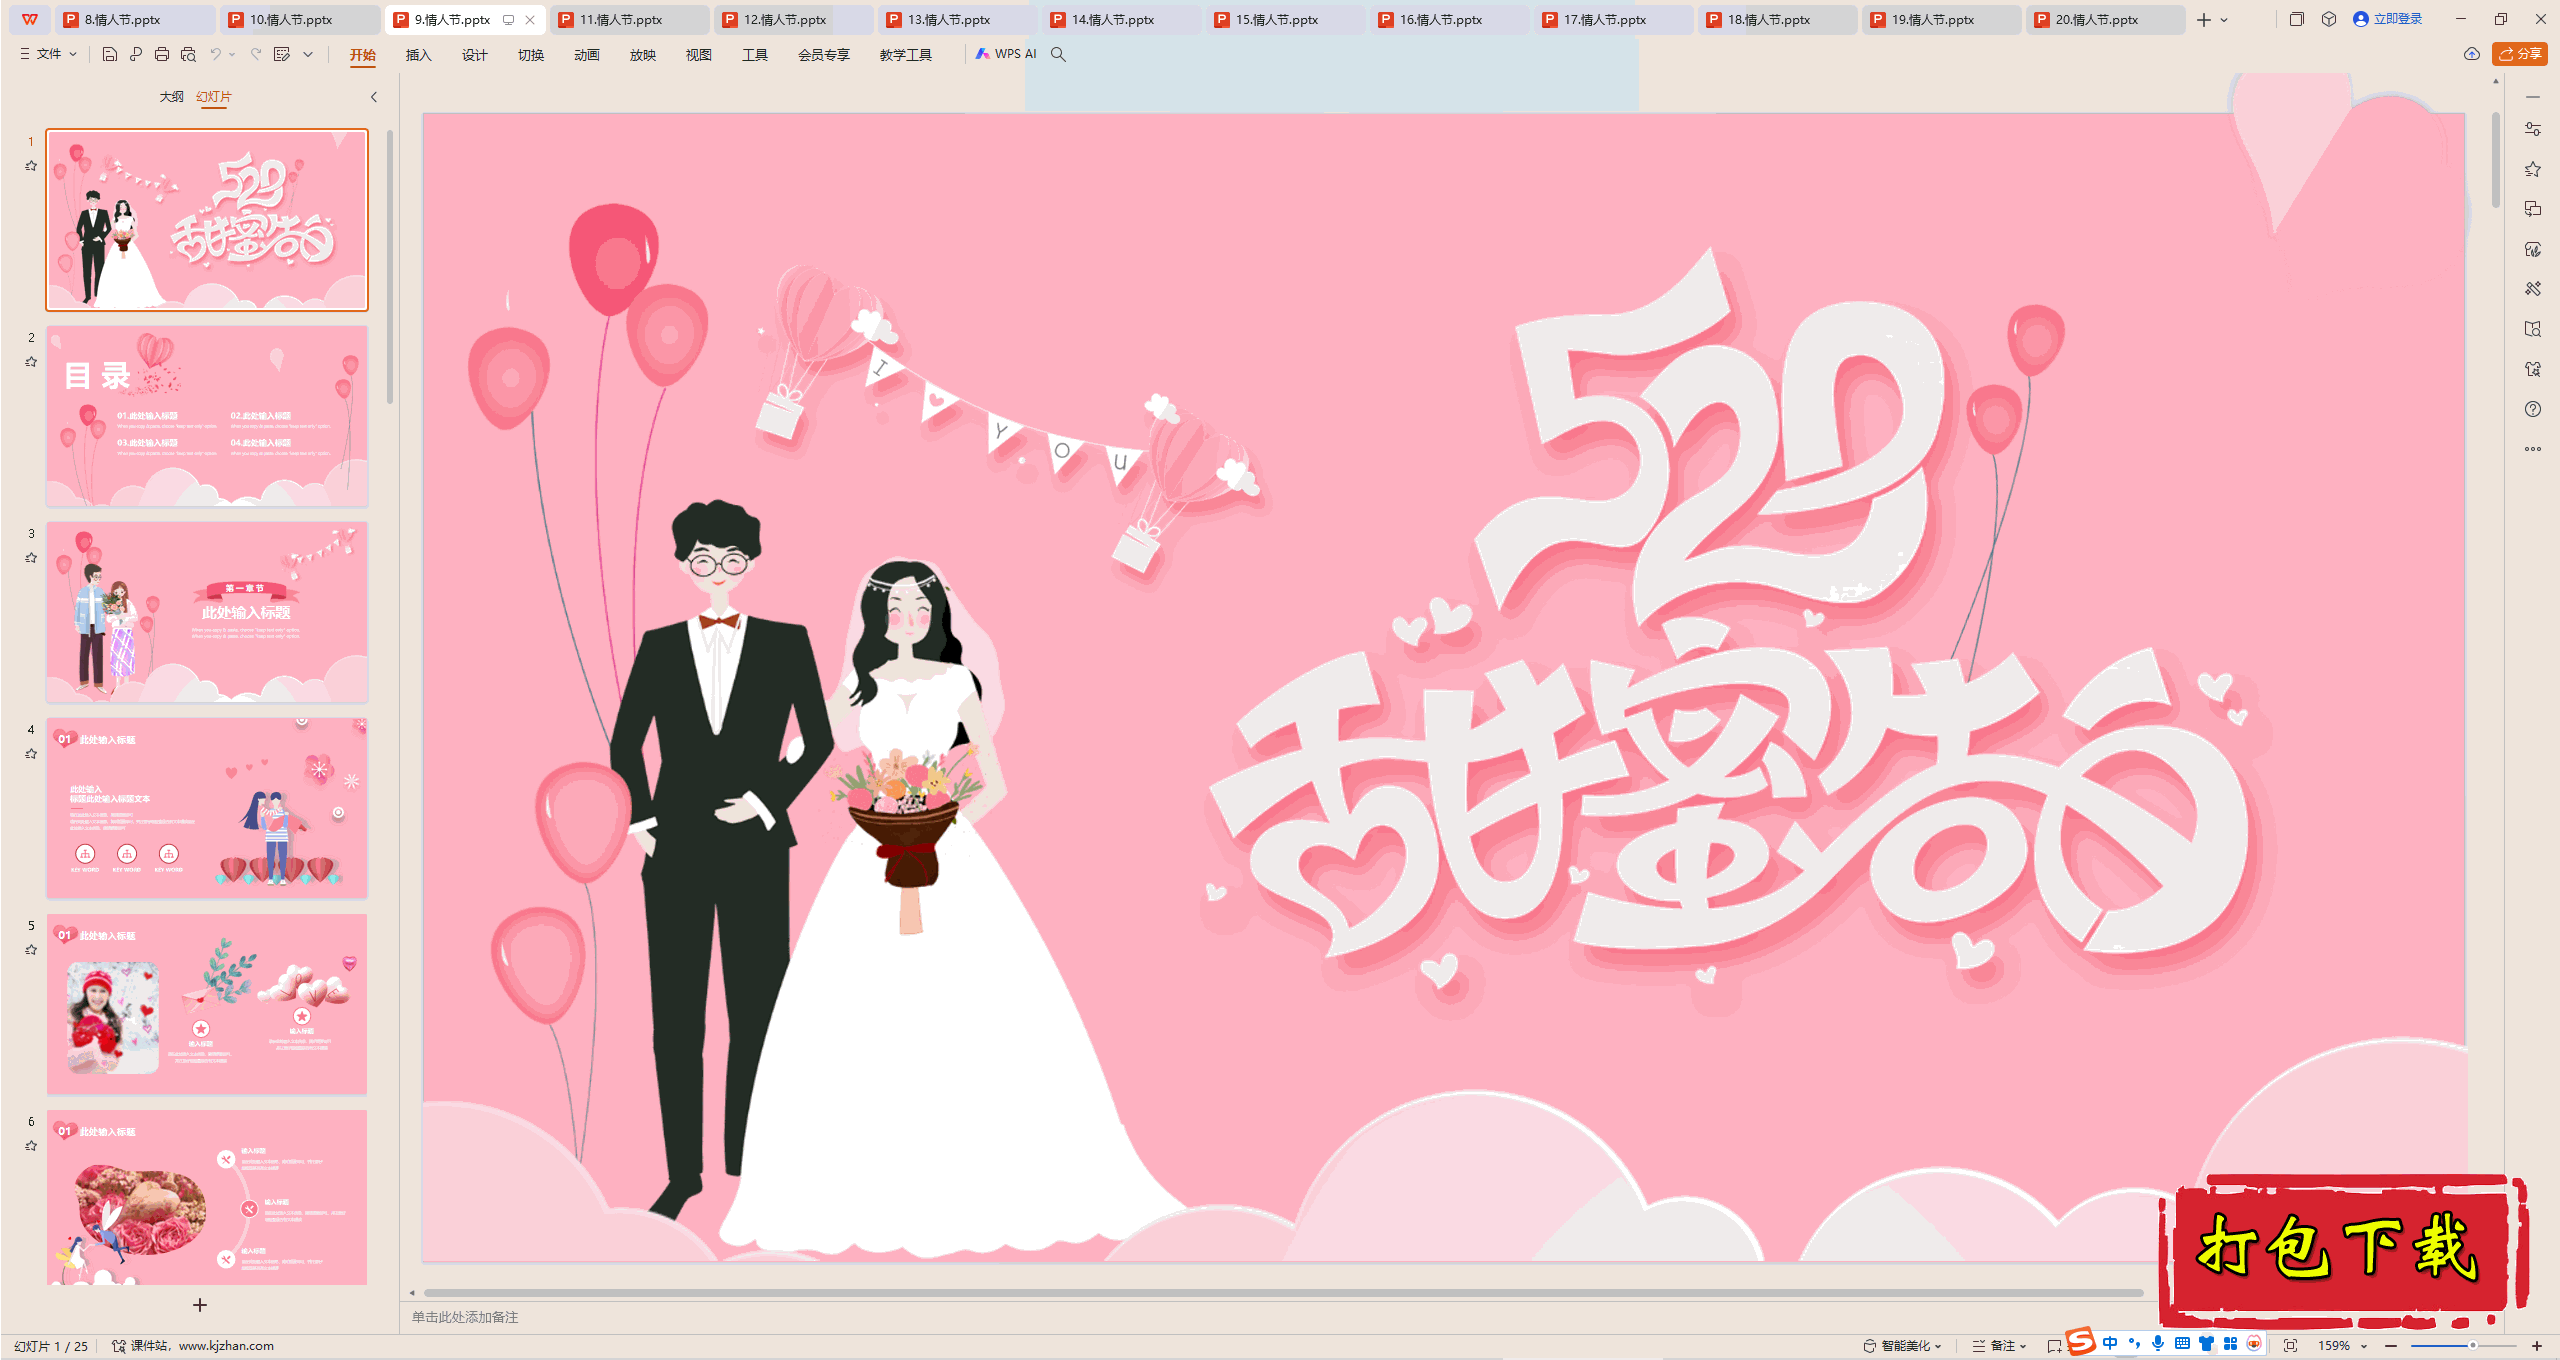
Task: Open a new document tab with plus
Action: pyautogui.click(x=2204, y=20)
